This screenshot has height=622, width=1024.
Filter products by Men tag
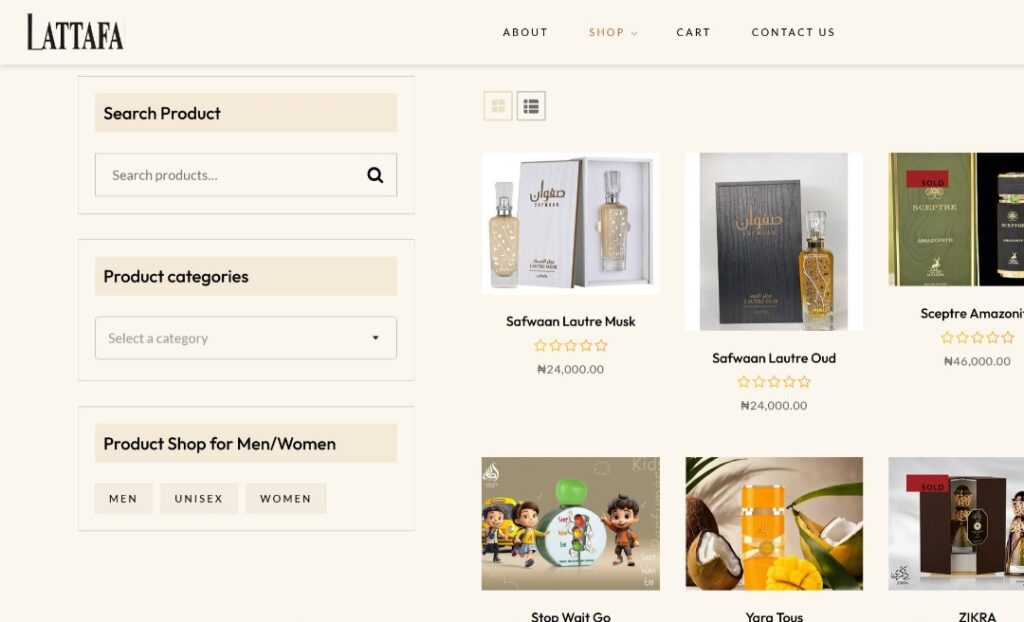(x=123, y=499)
